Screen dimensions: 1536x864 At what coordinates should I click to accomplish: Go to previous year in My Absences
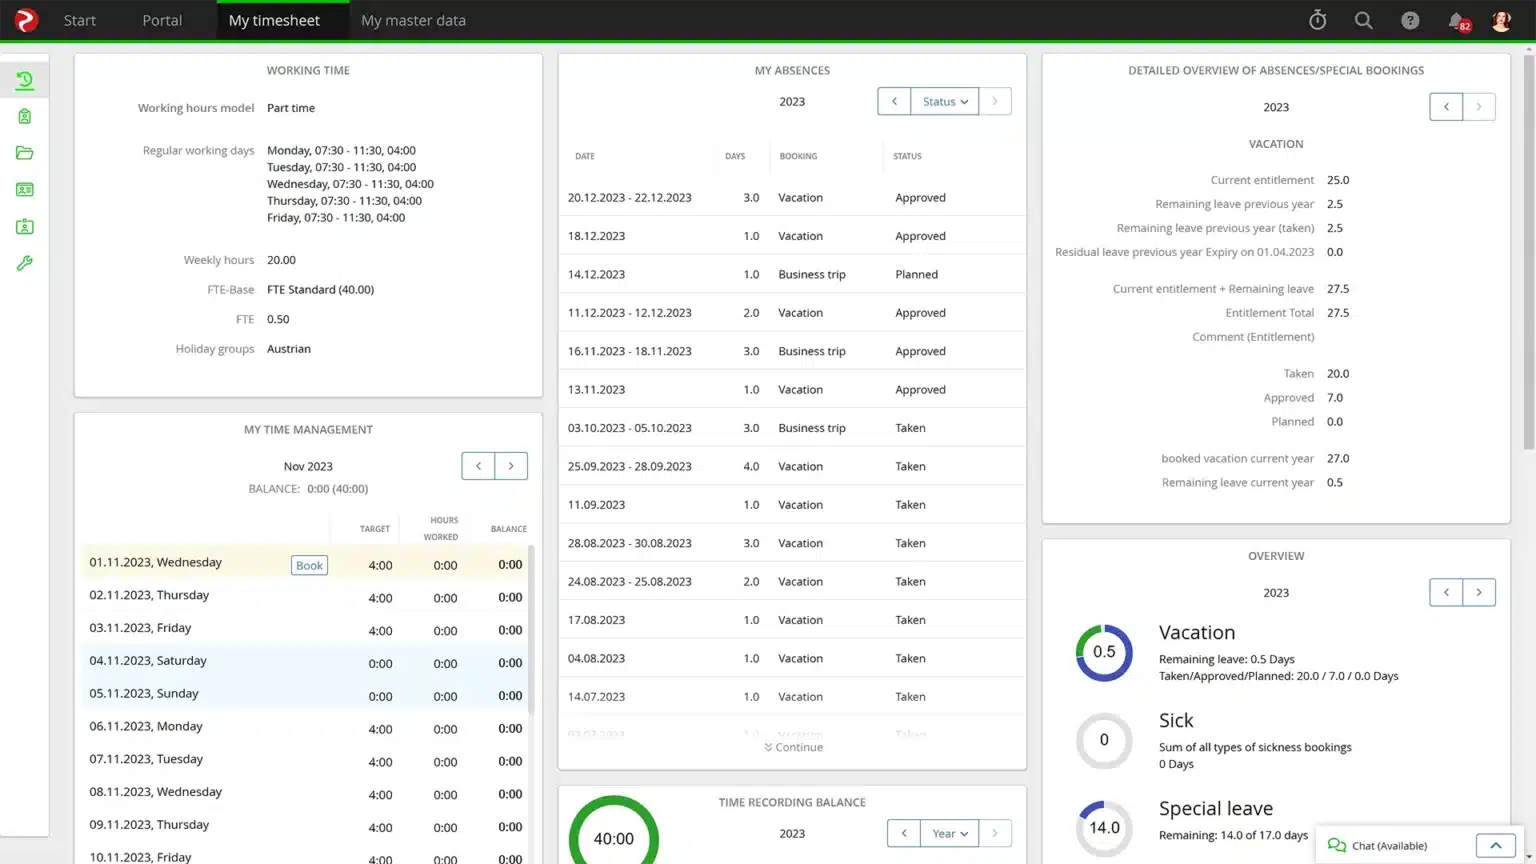(x=894, y=102)
